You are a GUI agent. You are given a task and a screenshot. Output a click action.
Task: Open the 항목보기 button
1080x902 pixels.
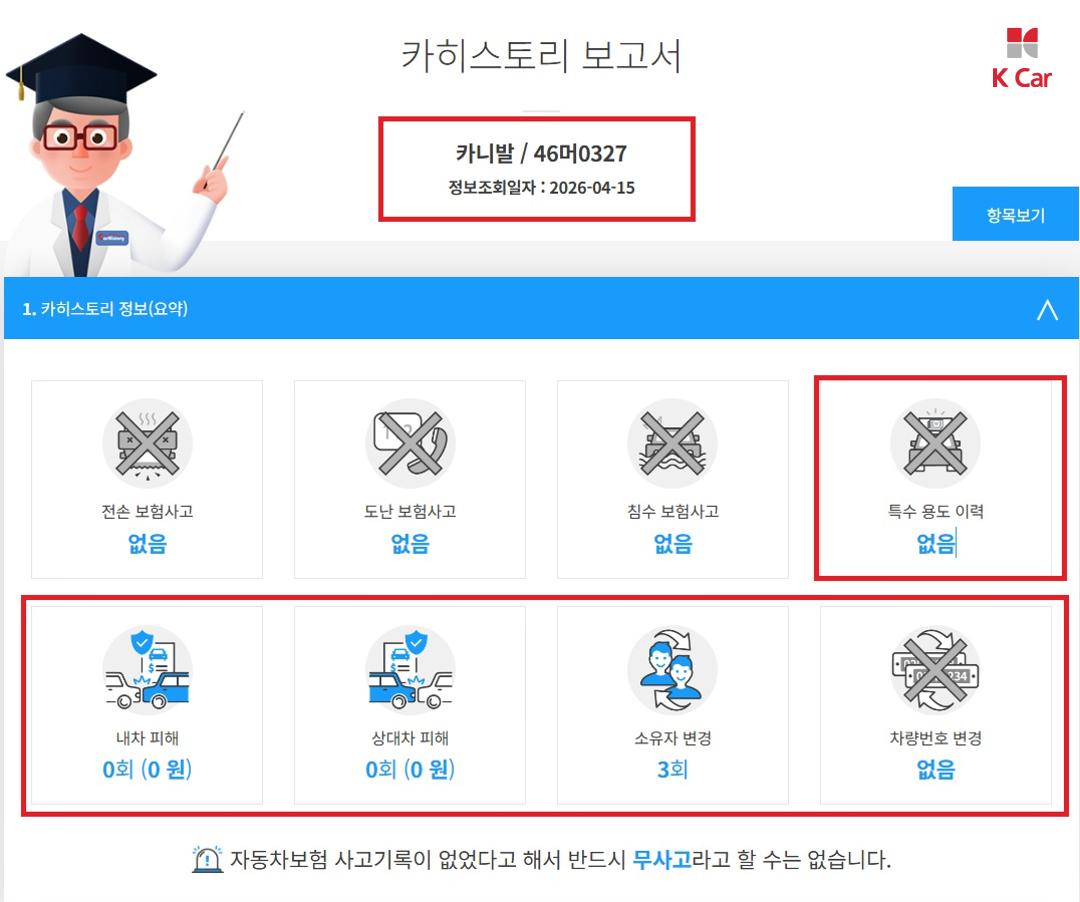[x=1015, y=214]
